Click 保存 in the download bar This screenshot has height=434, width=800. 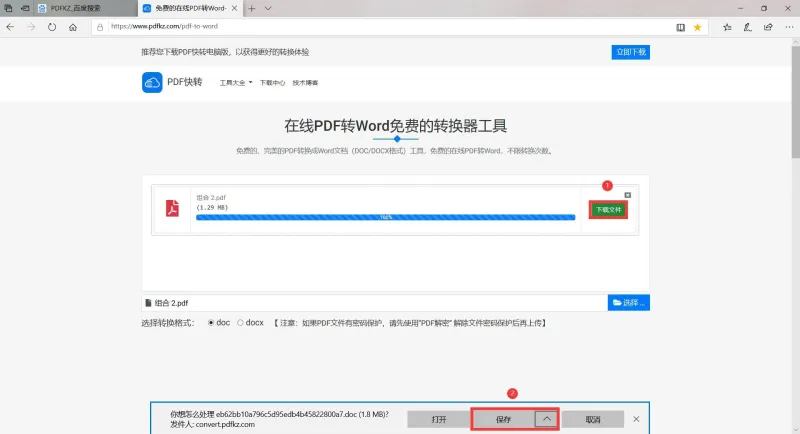504,419
